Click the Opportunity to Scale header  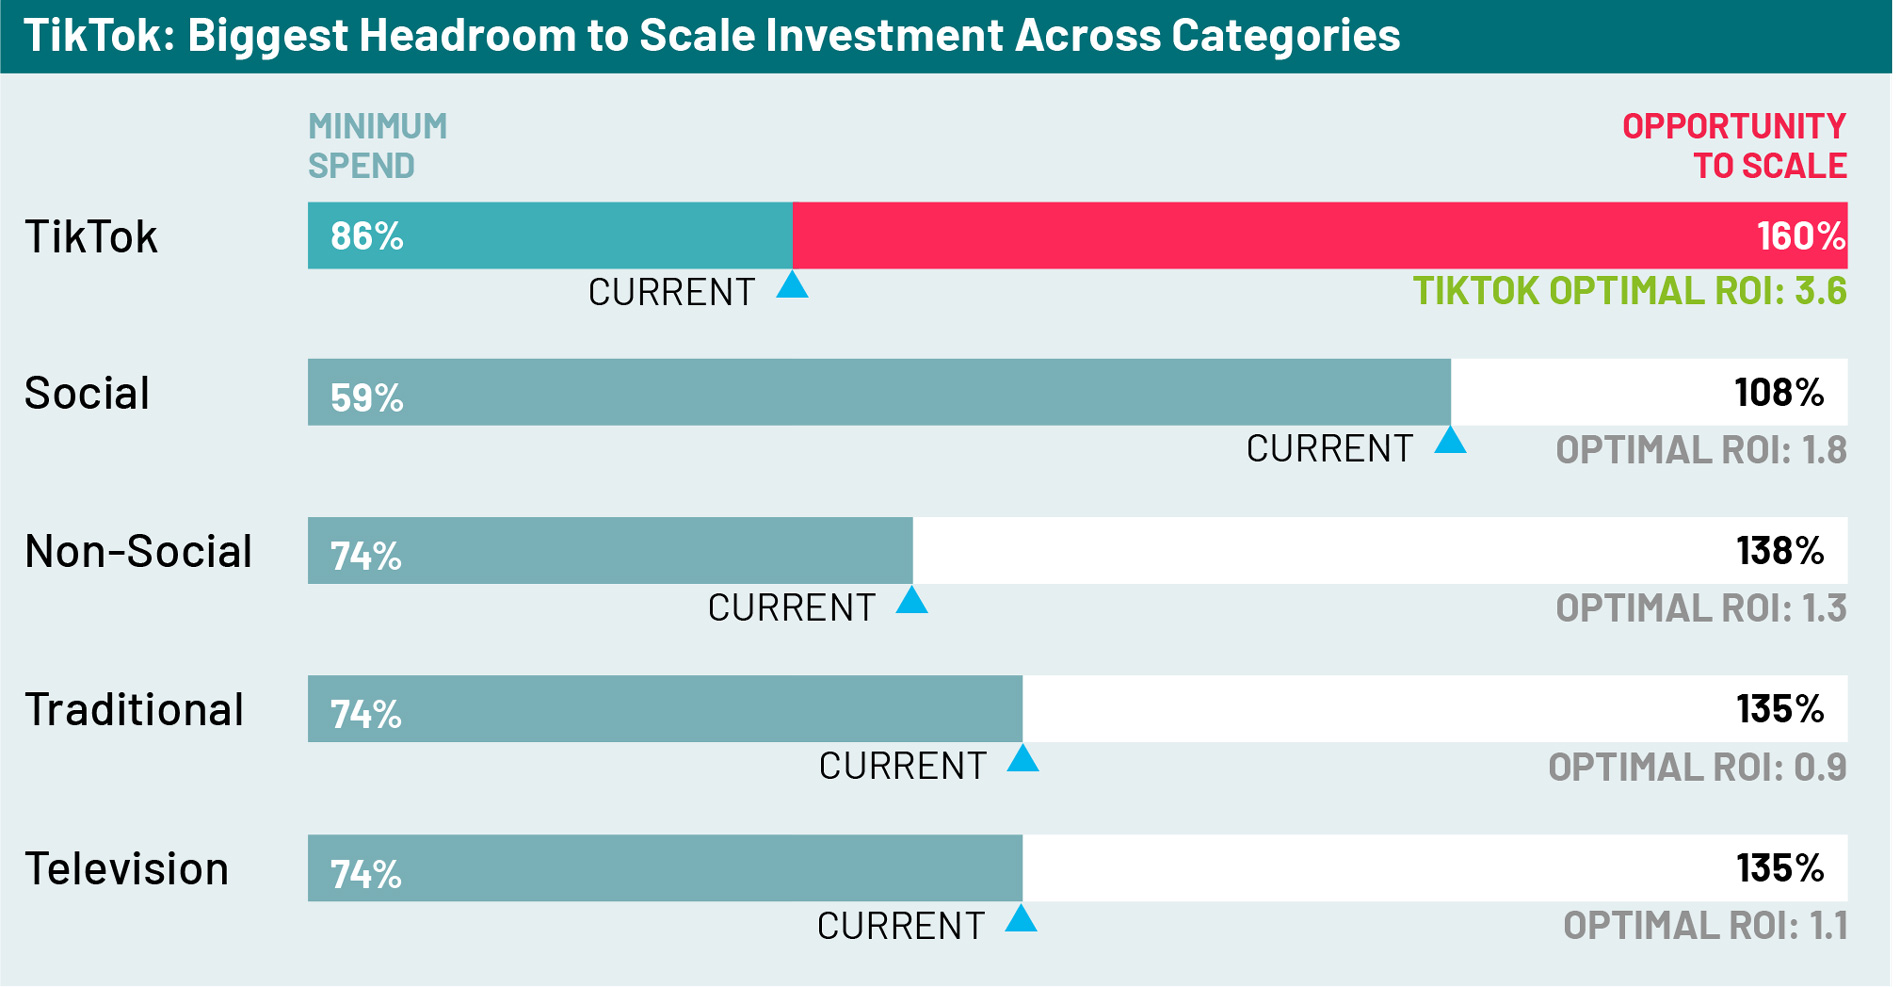coord(1735,146)
